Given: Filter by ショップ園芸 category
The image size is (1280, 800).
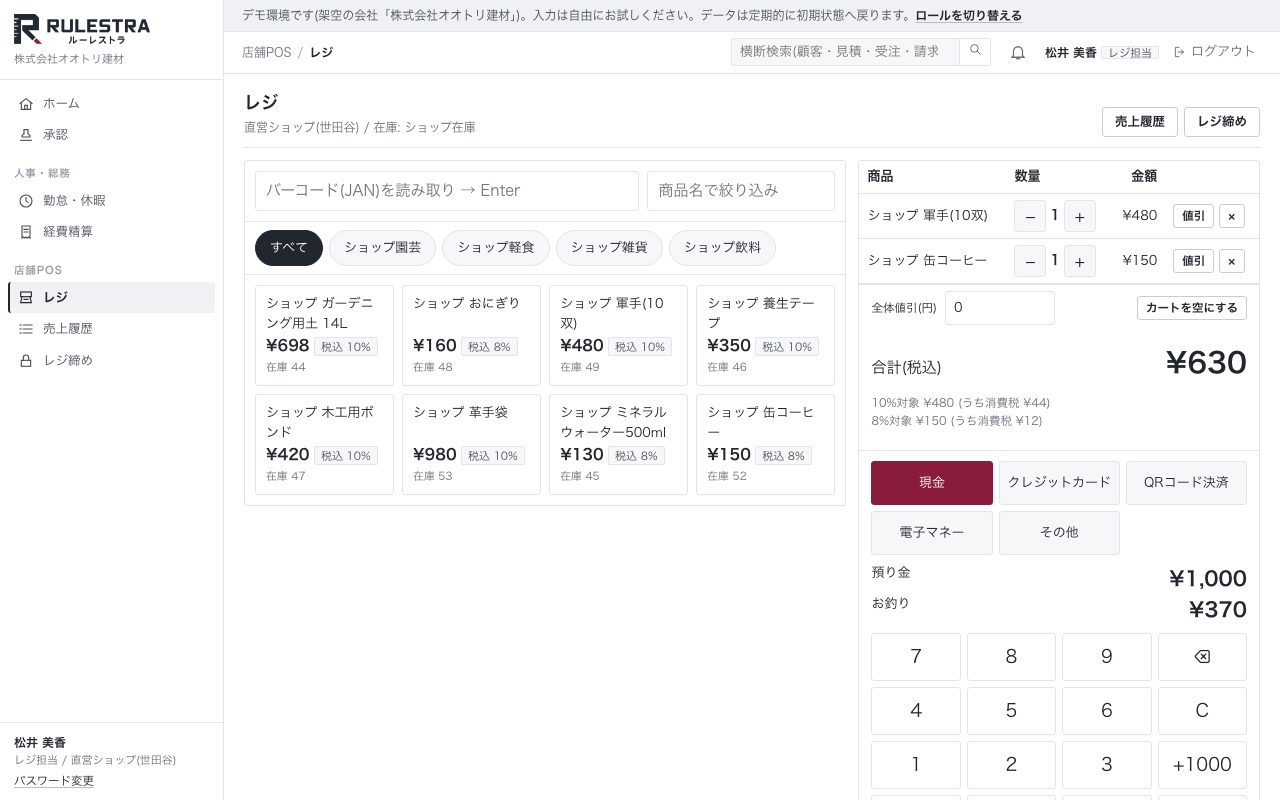Looking at the screenshot, I should 383,248.
